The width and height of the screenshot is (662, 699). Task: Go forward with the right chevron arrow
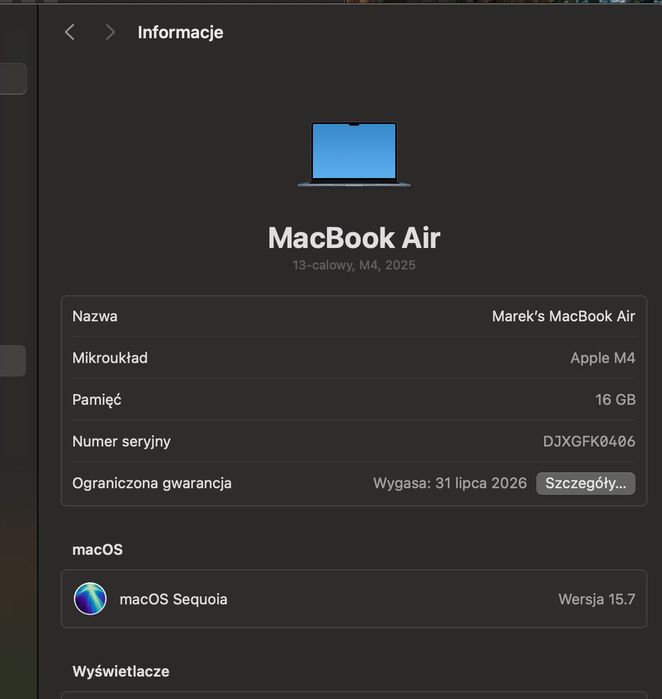coord(110,32)
